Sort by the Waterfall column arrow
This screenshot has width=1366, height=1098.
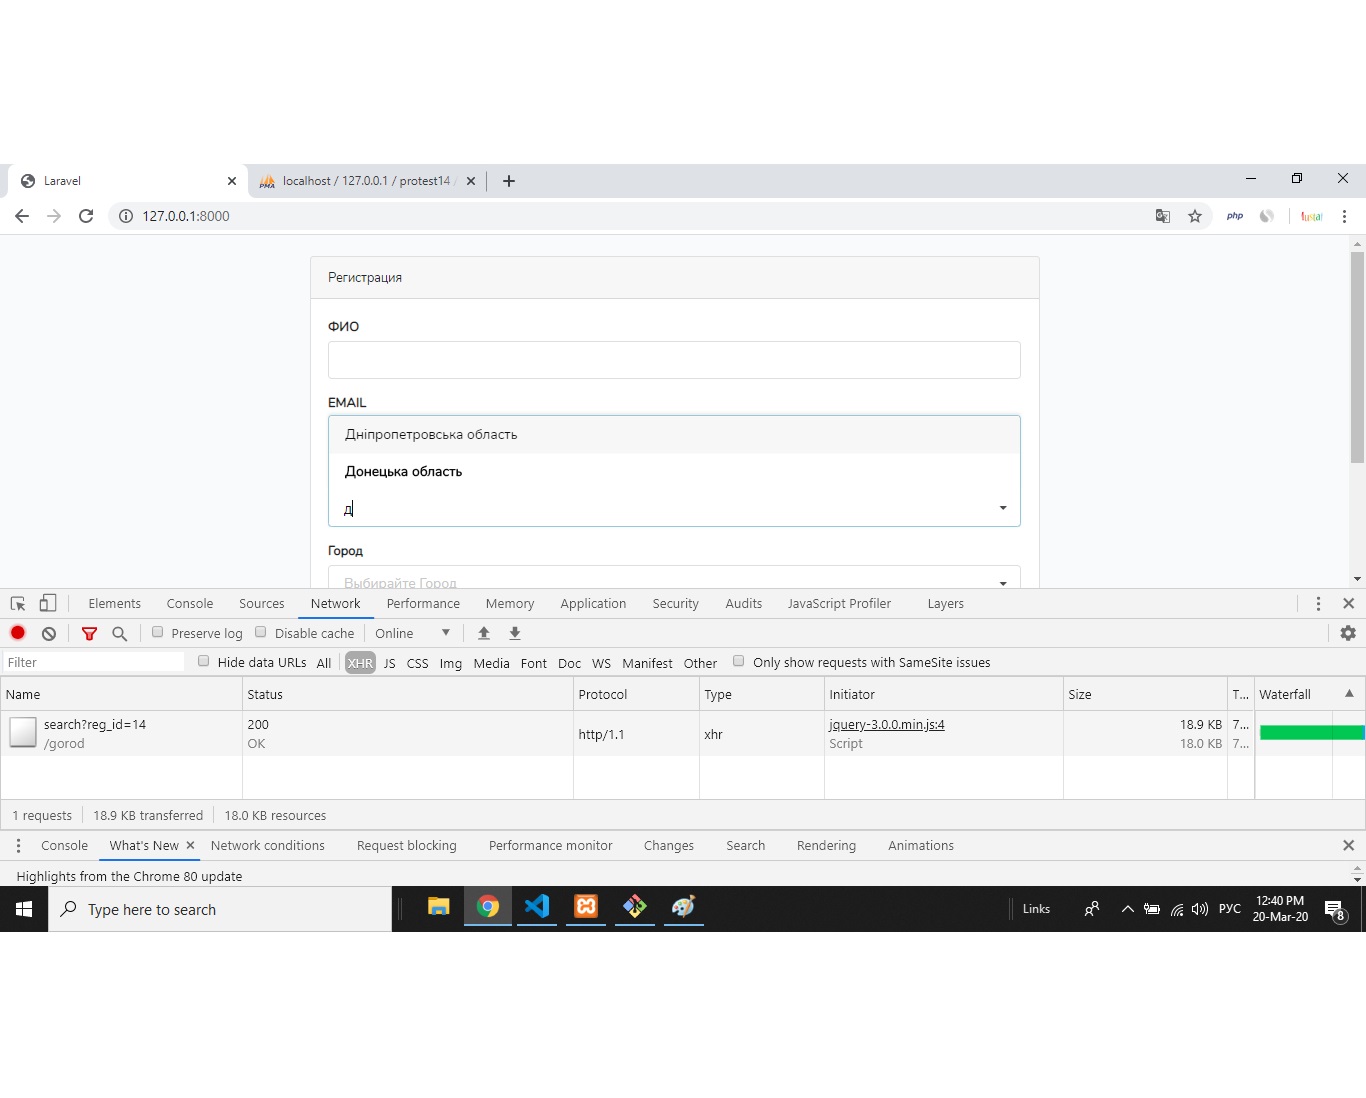(1349, 693)
